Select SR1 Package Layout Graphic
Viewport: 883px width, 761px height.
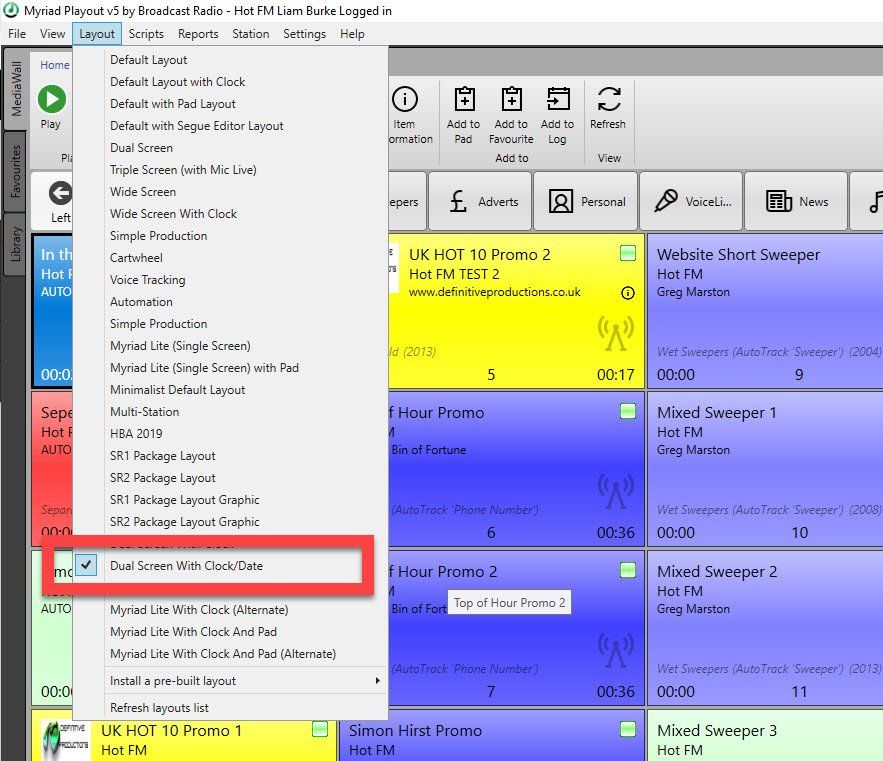click(185, 500)
